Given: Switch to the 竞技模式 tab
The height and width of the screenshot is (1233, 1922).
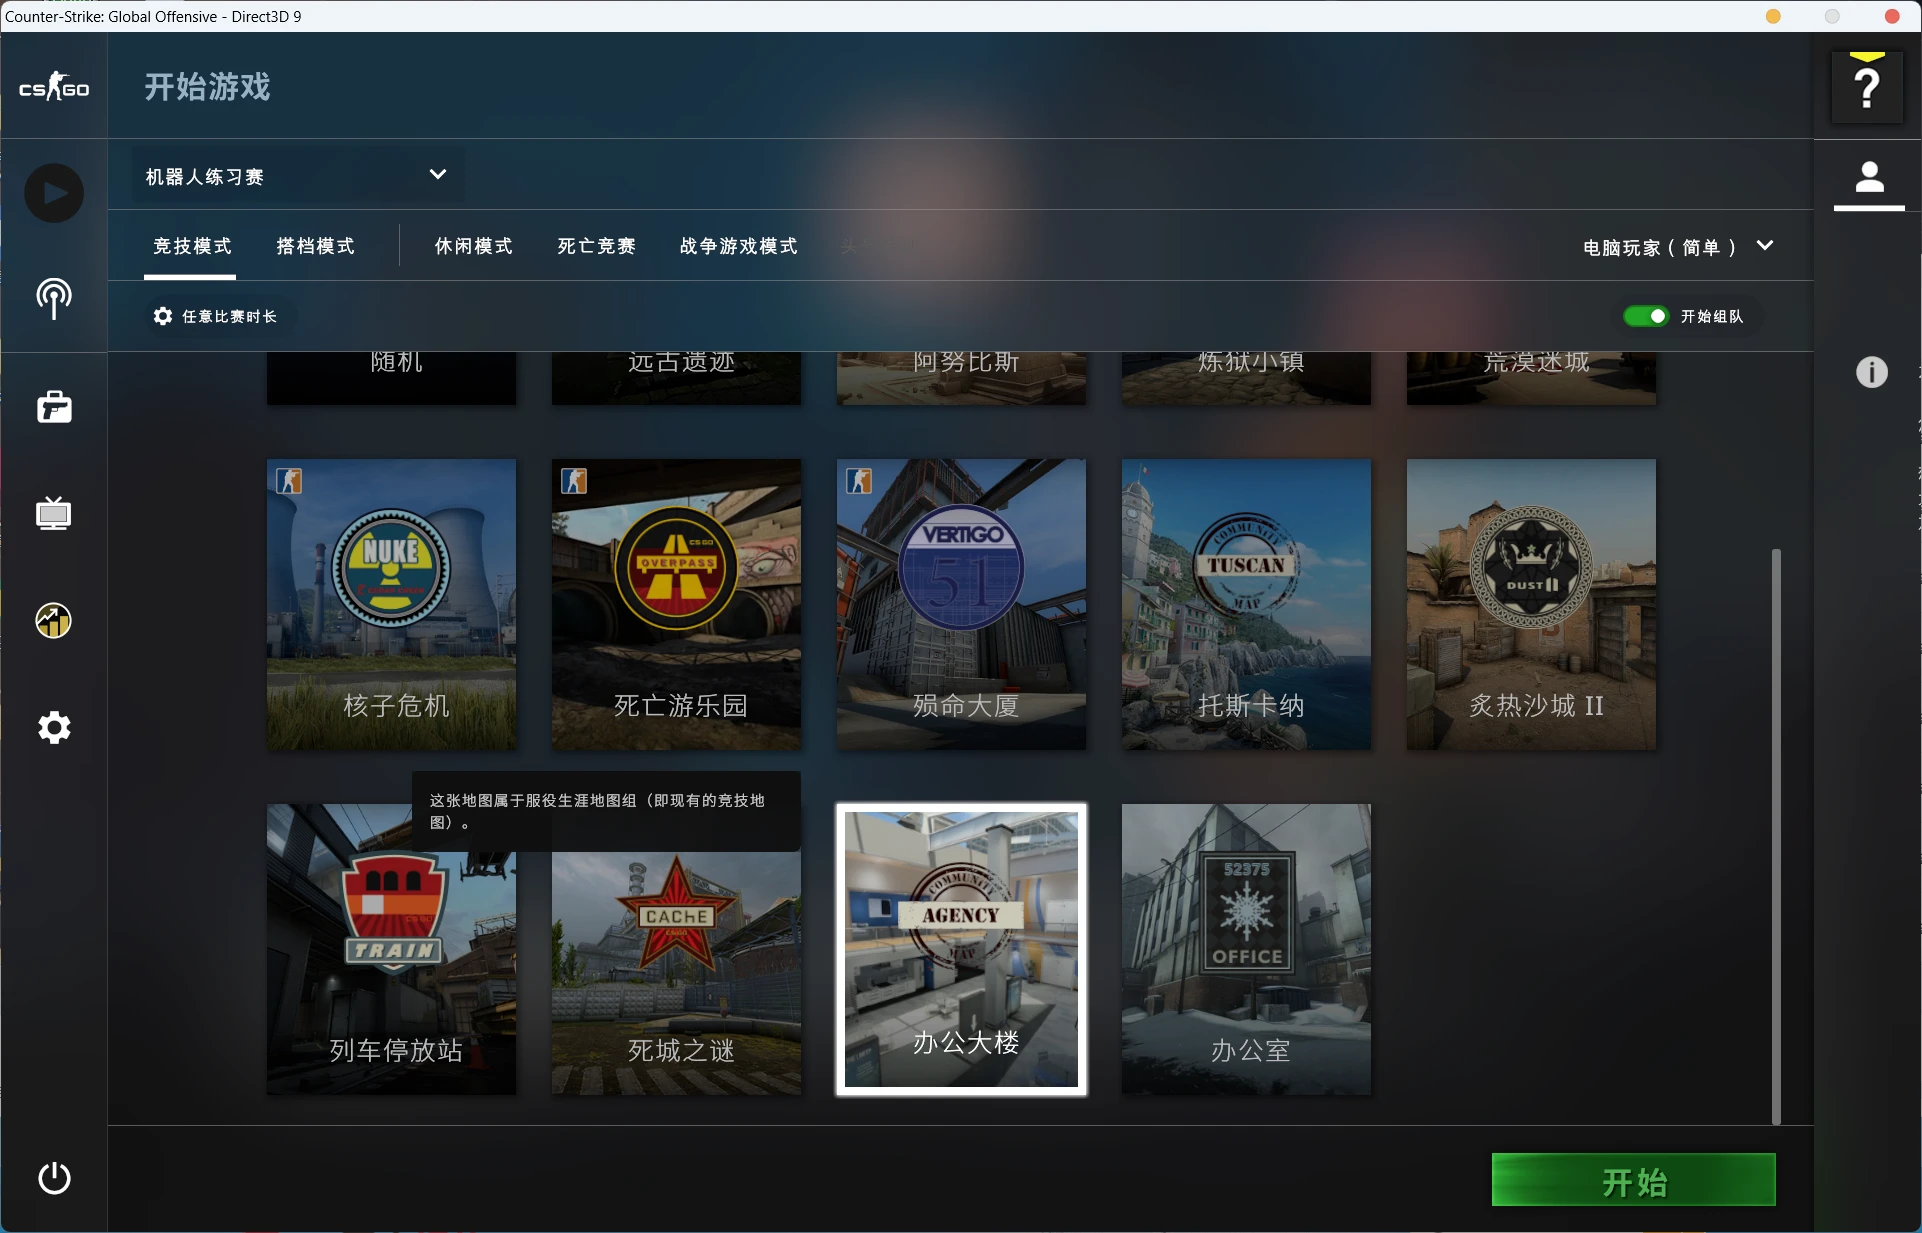Looking at the screenshot, I should click(192, 247).
